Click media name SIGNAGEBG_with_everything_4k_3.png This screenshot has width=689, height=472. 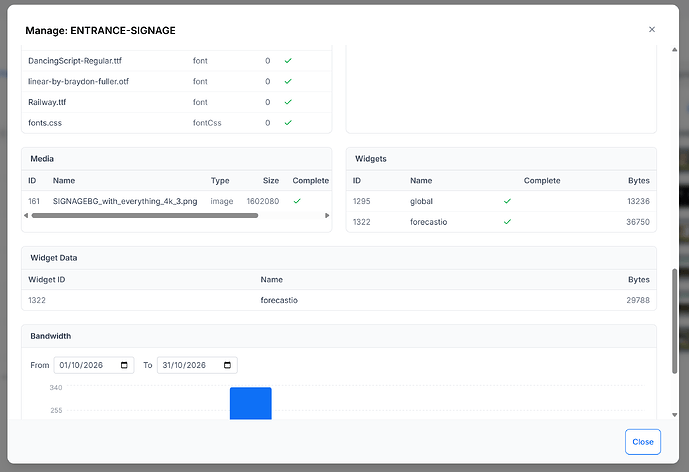pyautogui.click(x=125, y=201)
